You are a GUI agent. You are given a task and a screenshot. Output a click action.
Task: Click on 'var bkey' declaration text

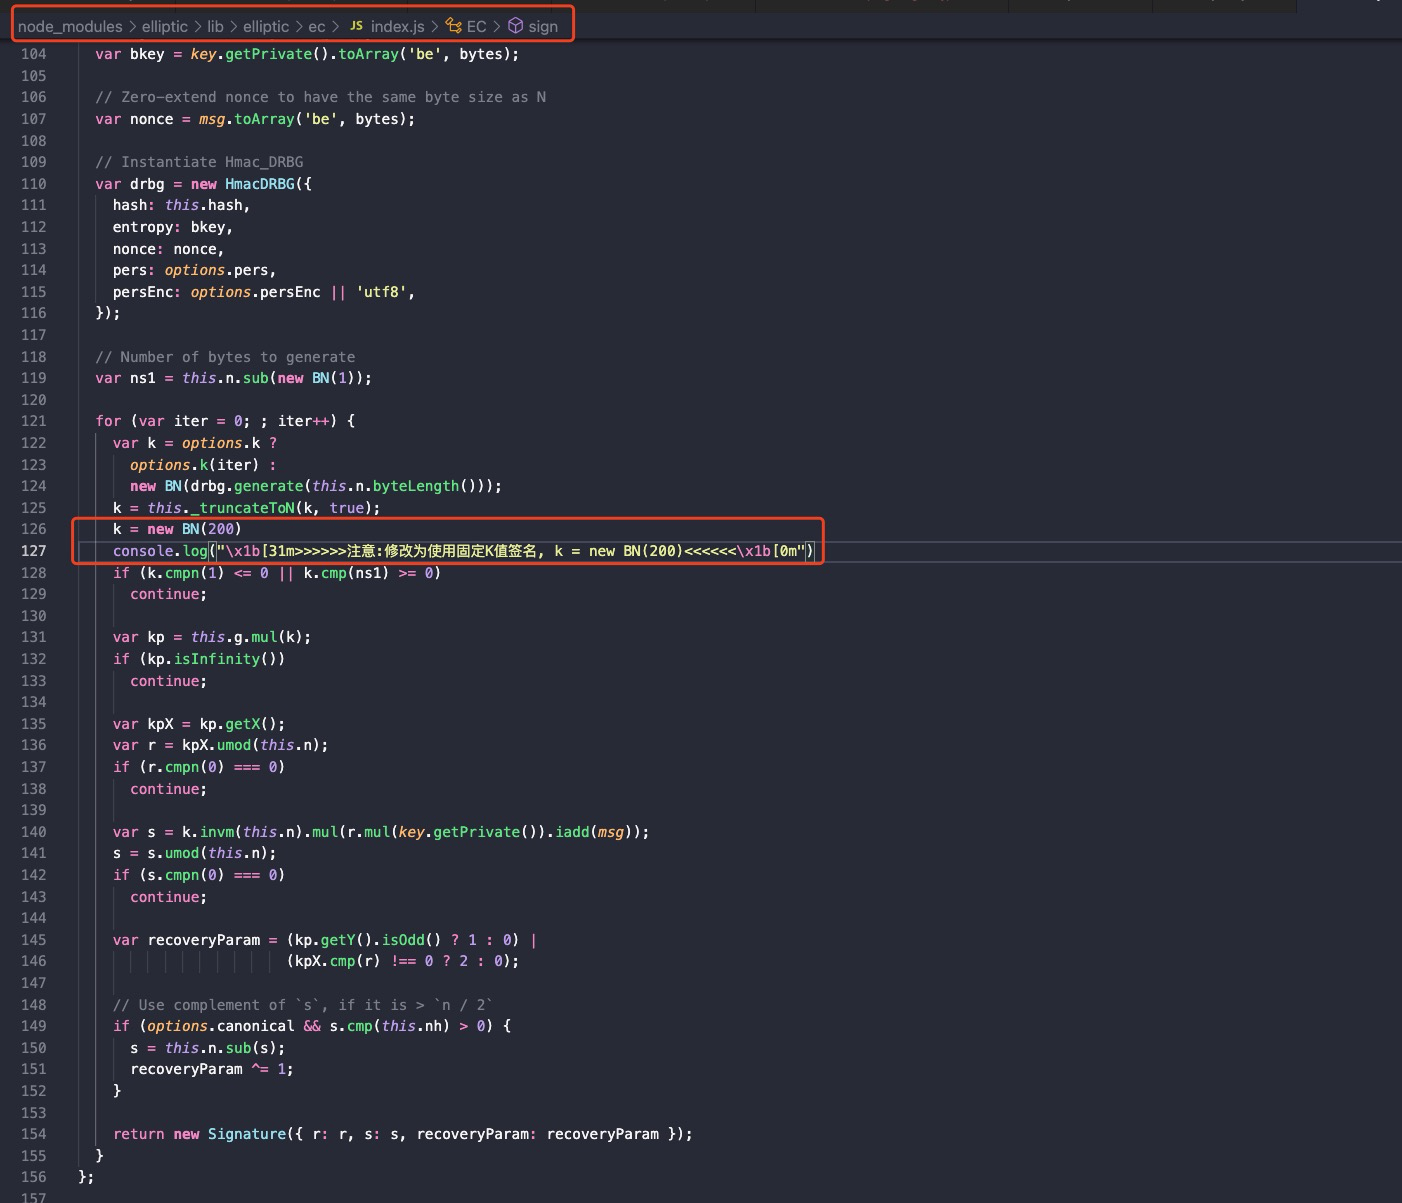(x=129, y=54)
